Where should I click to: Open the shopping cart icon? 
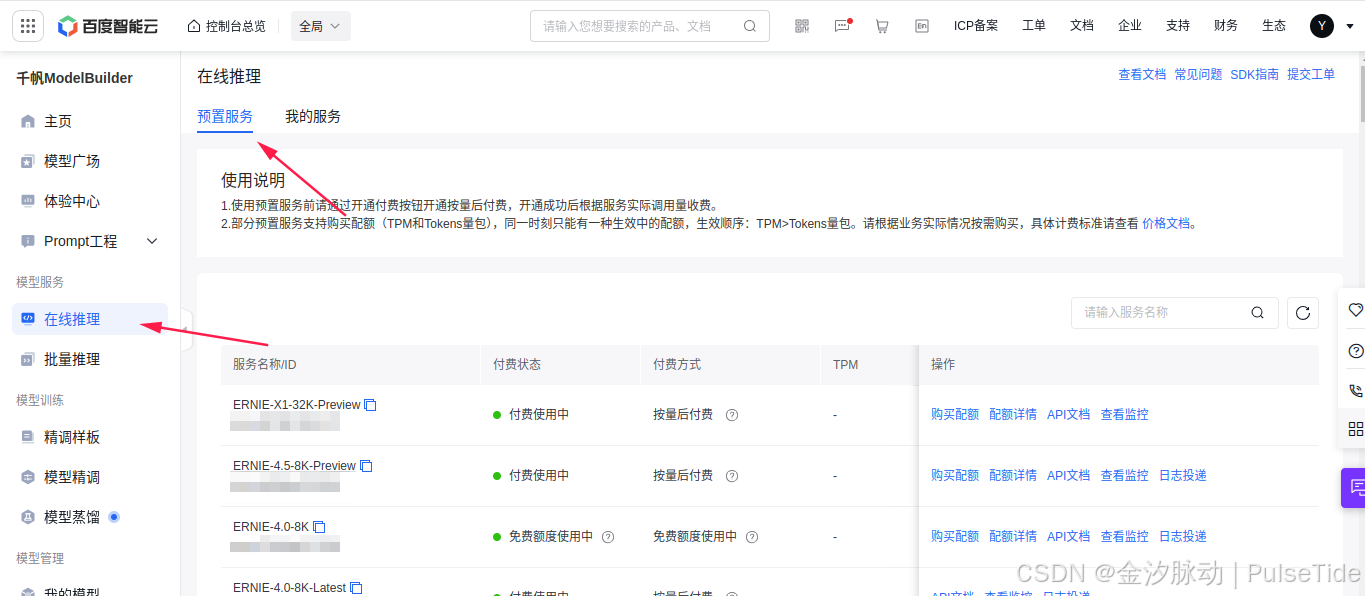[x=881, y=26]
